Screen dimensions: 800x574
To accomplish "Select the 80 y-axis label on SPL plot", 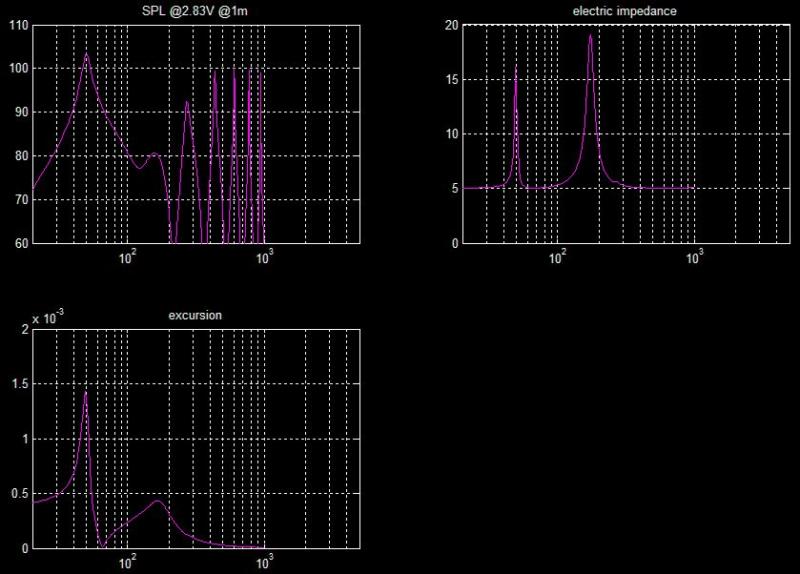I will [22, 156].
